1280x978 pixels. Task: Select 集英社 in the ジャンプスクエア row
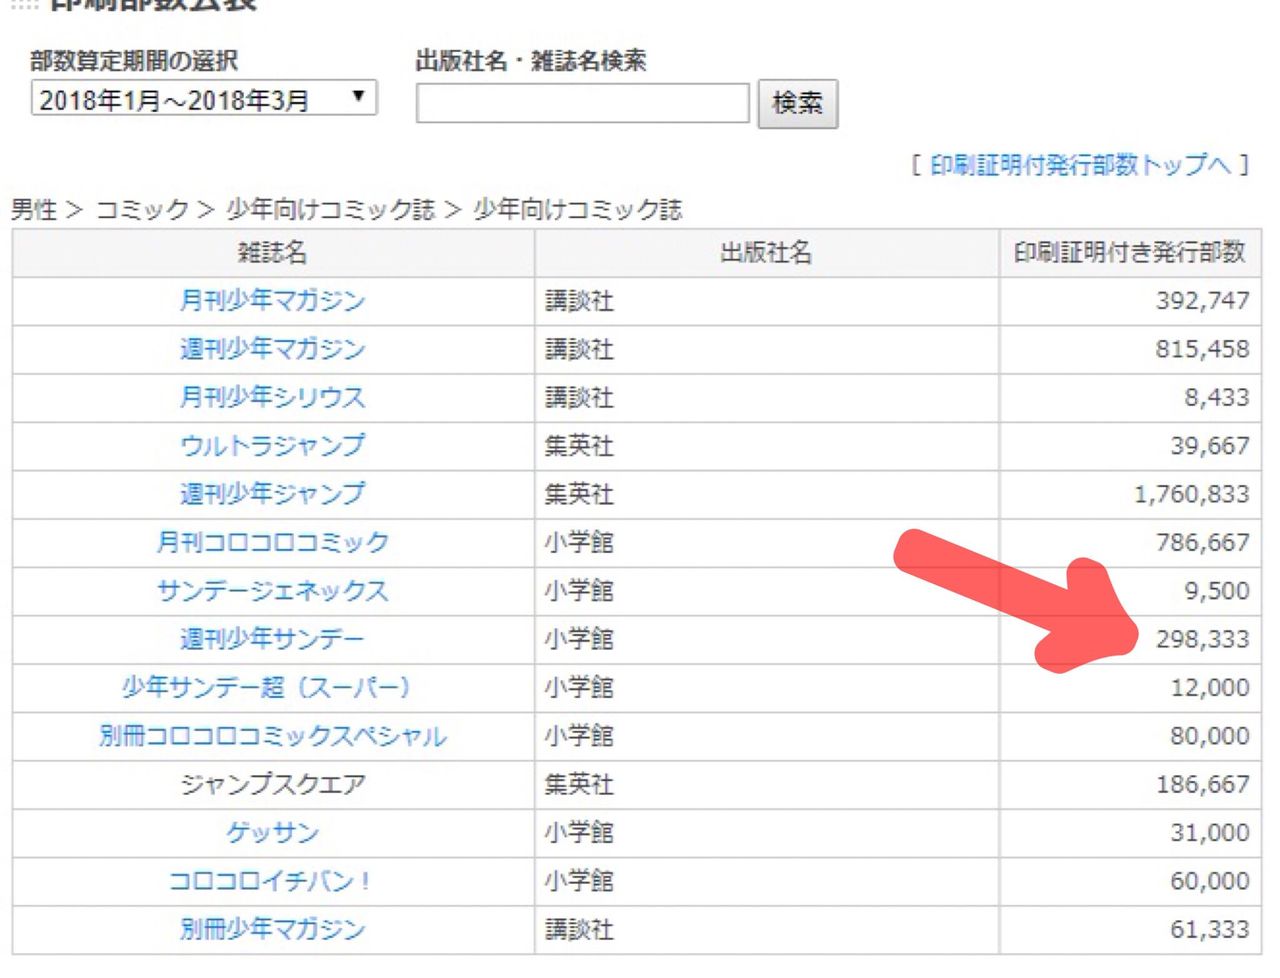coord(579,784)
